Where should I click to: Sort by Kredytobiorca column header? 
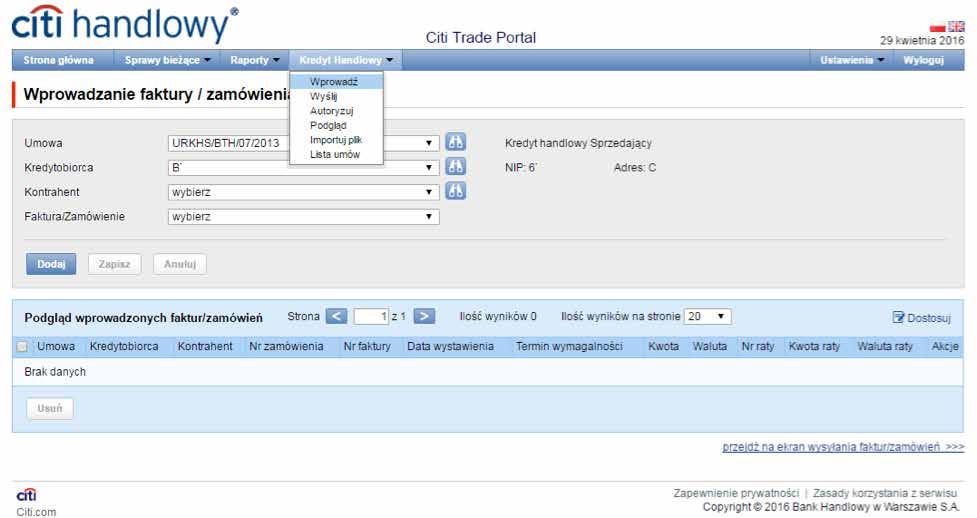coord(124,347)
